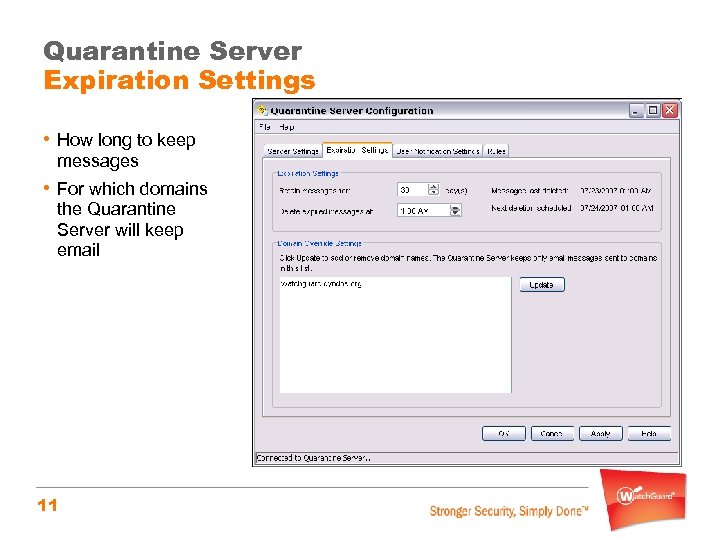Click the retain messages days input field
720x540 pixels.
pyautogui.click(x=412, y=190)
